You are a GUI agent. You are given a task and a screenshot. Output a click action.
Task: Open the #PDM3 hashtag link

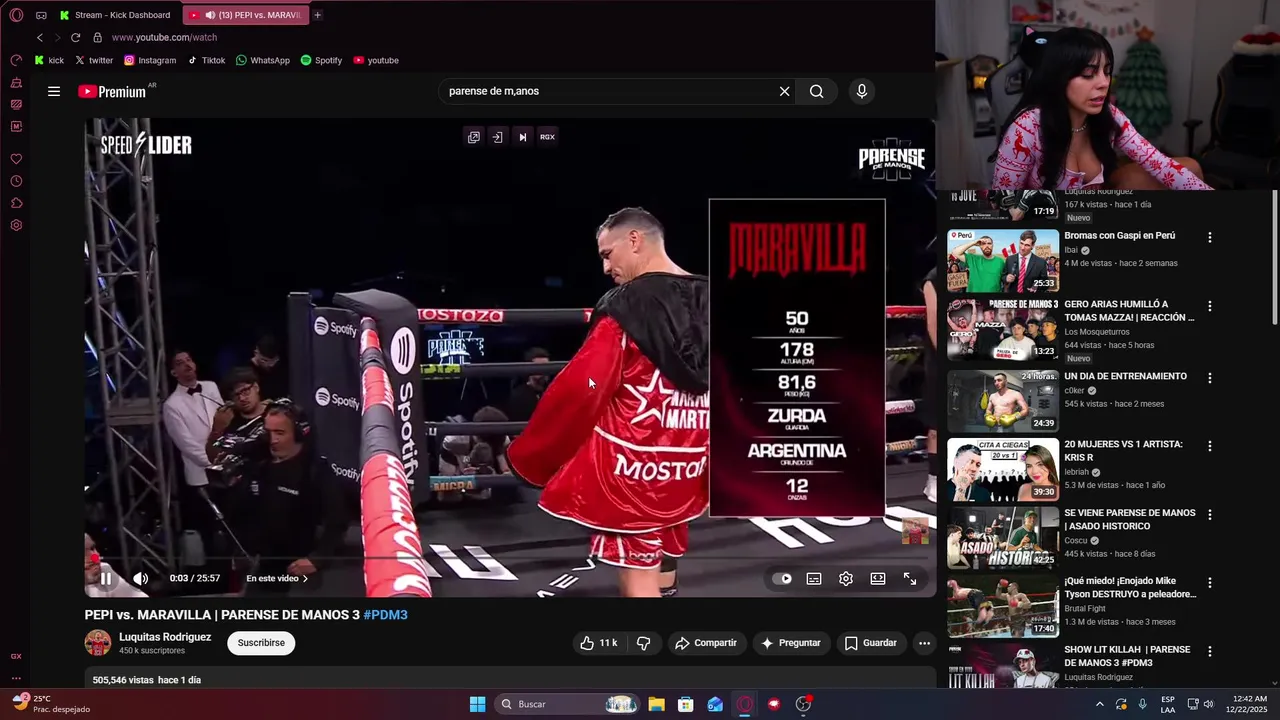click(385, 615)
